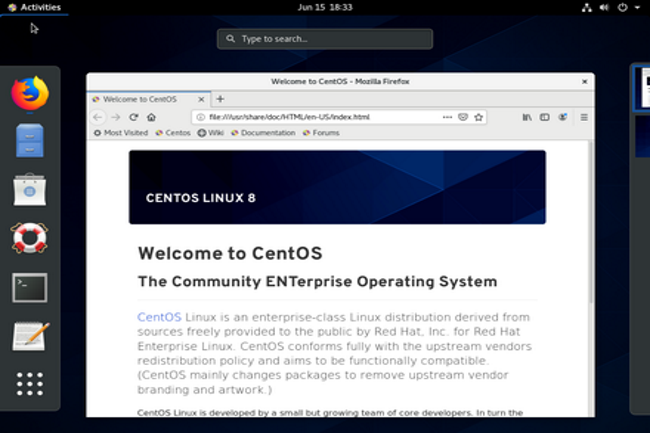
Task: Launch the Files manager from the dash
Action: [x=29, y=141]
